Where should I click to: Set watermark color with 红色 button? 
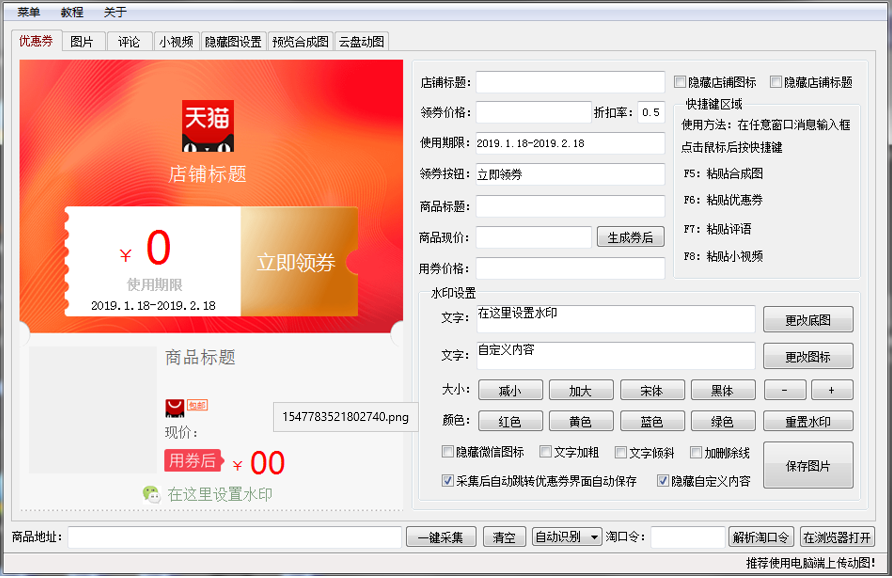510,421
